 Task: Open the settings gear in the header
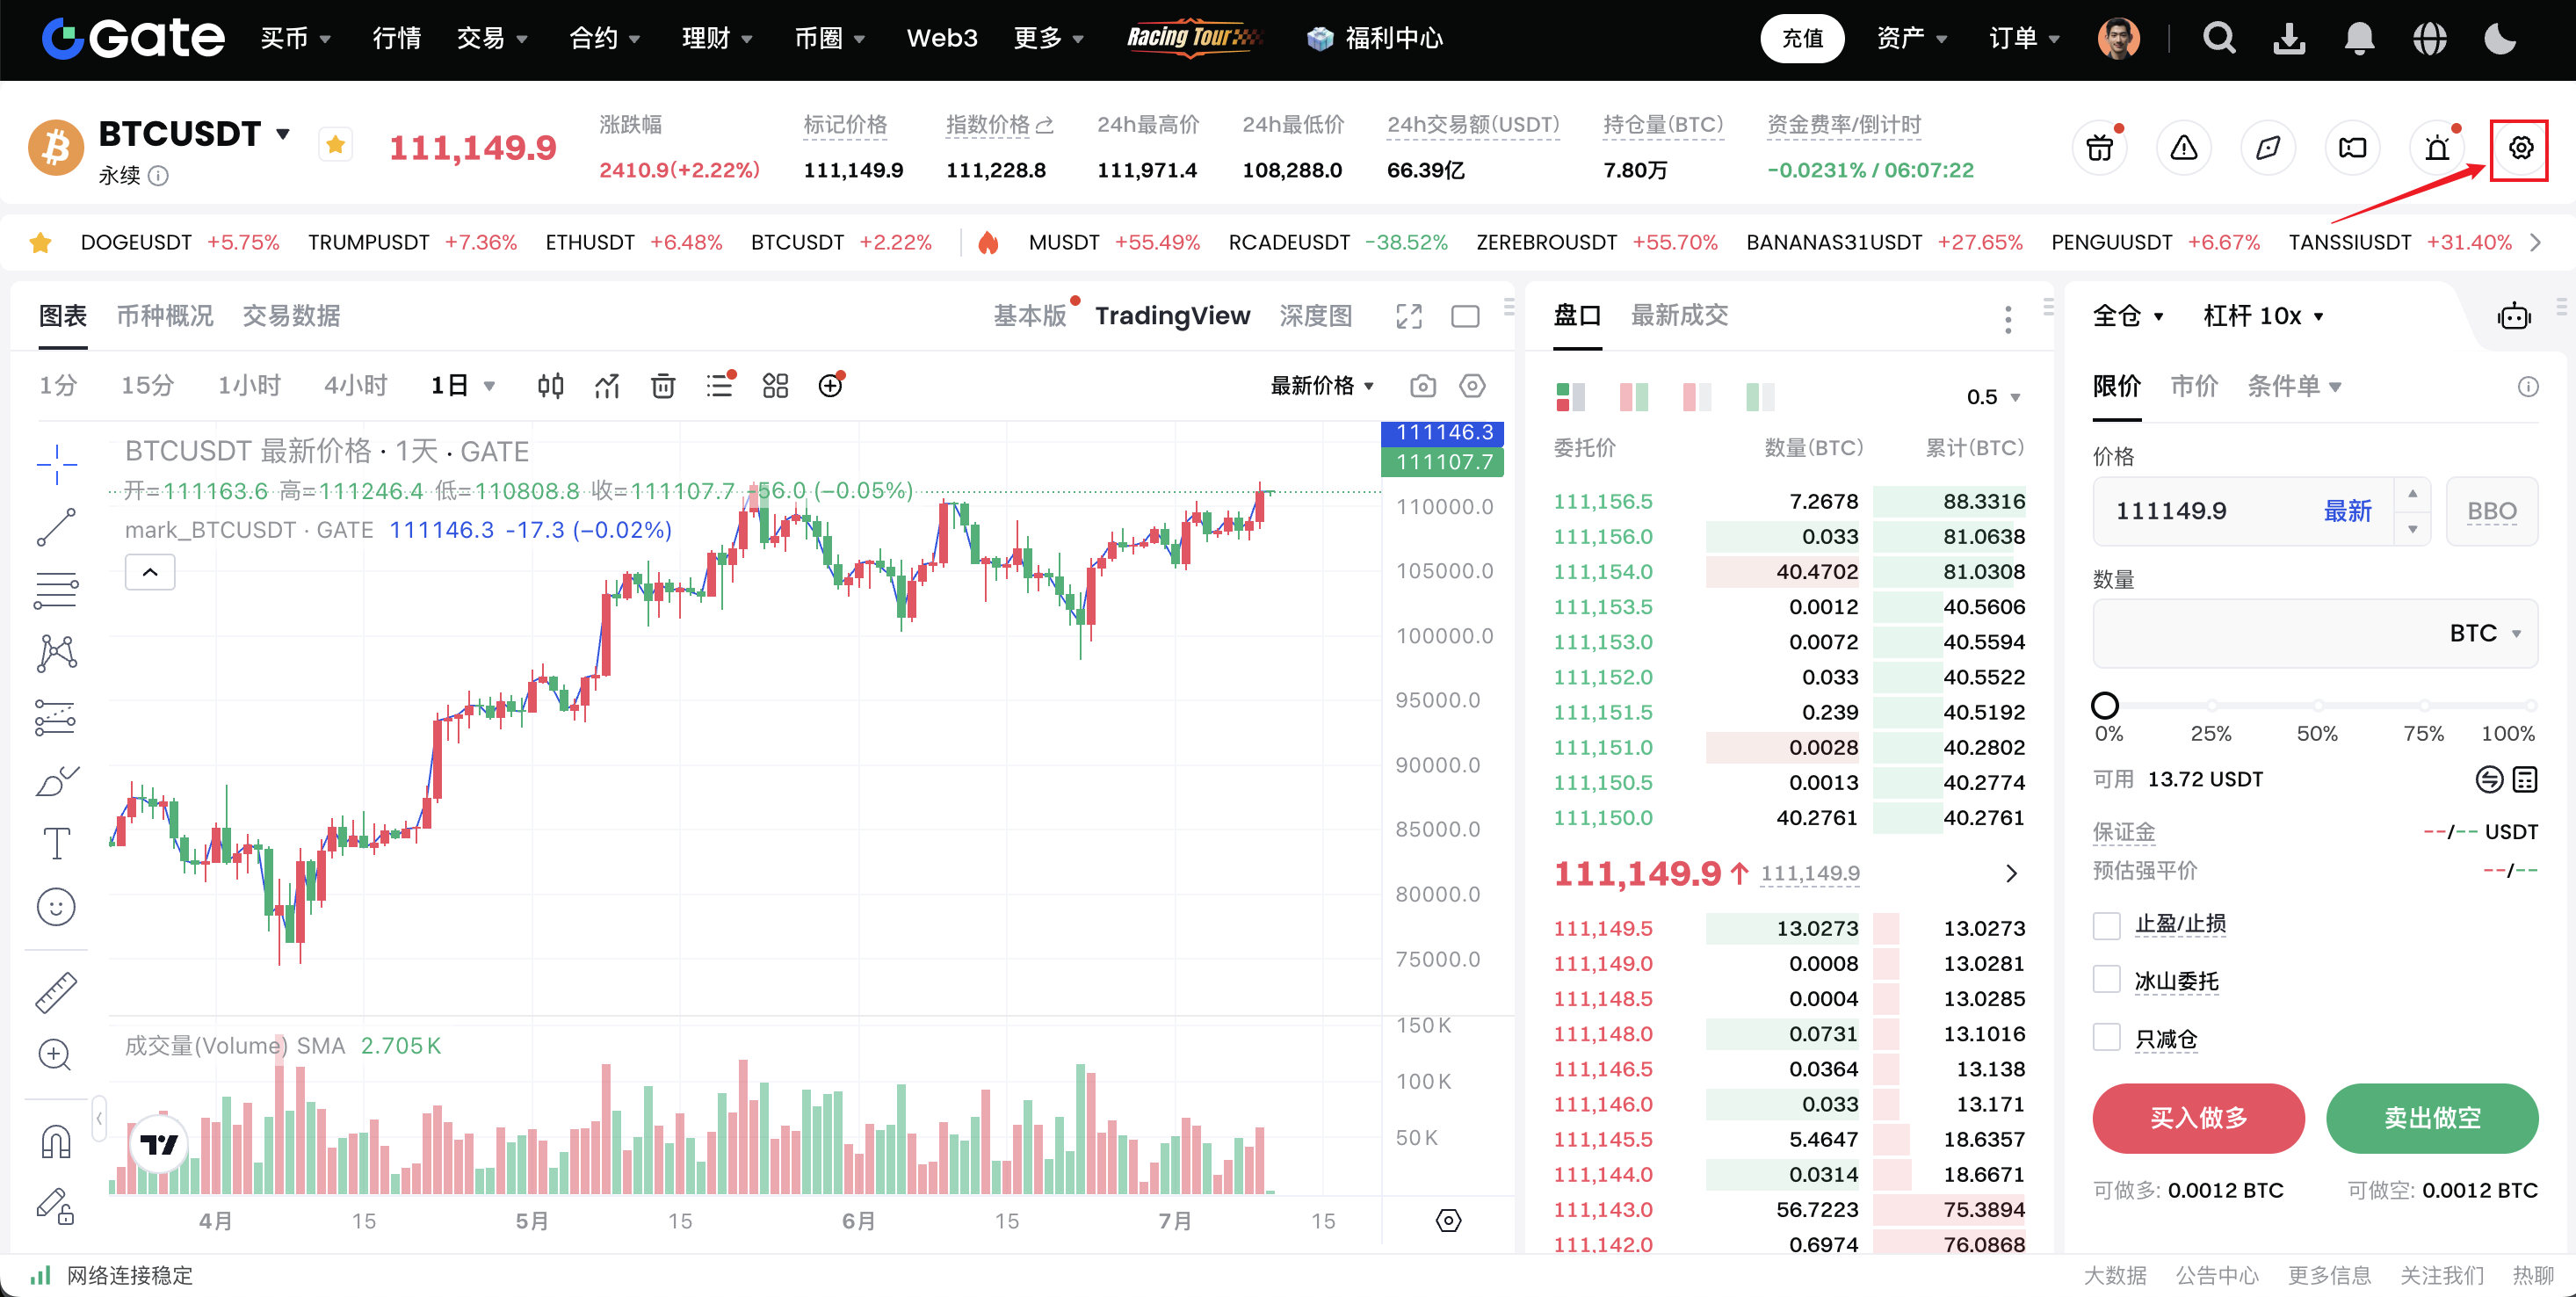(2520, 149)
